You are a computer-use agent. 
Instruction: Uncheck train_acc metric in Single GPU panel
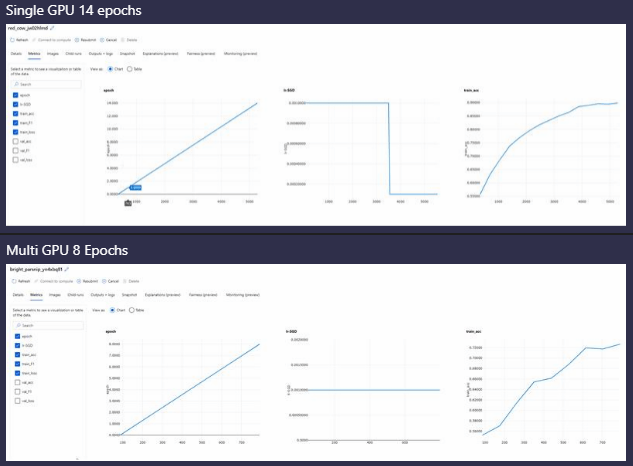(x=15, y=114)
